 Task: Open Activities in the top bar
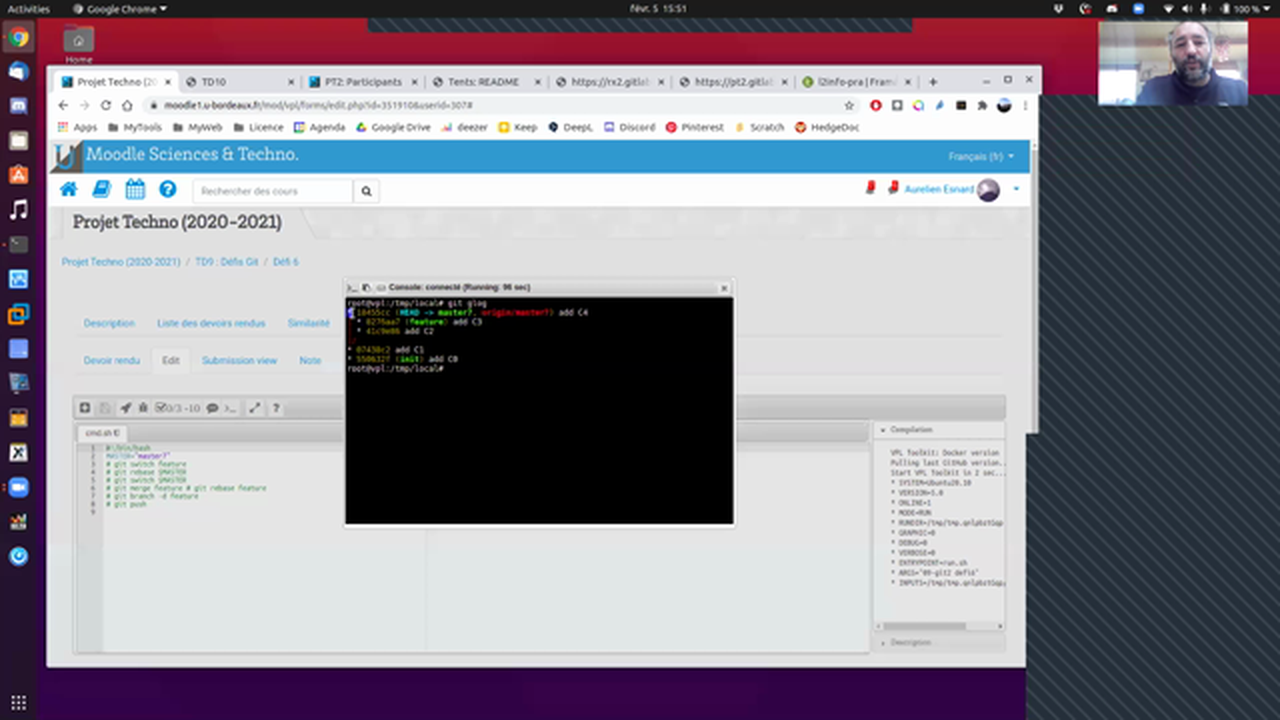[x=29, y=9]
